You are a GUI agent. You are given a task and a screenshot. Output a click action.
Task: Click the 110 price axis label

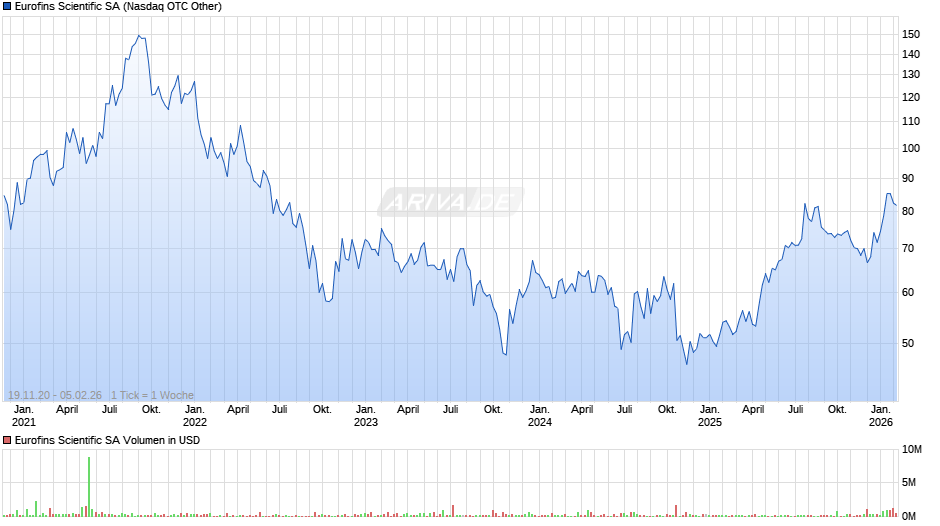[911, 121]
